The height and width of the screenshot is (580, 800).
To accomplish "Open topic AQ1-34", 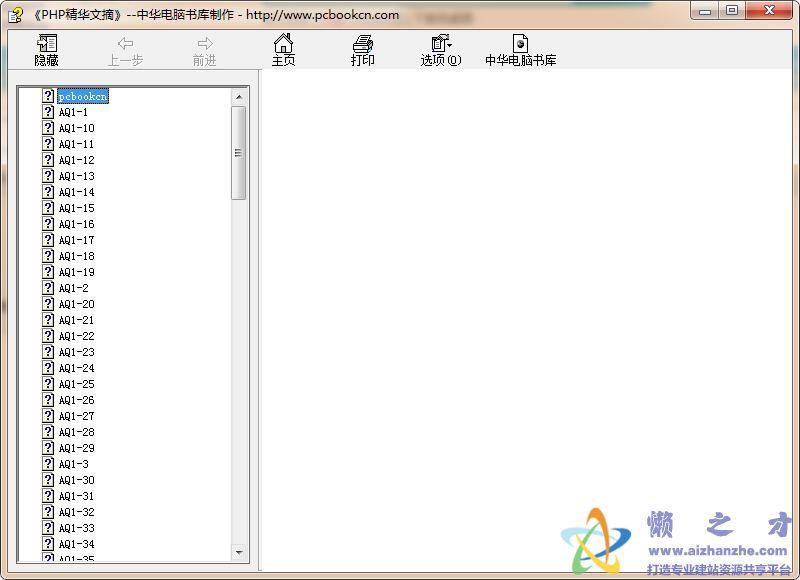I will click(77, 544).
